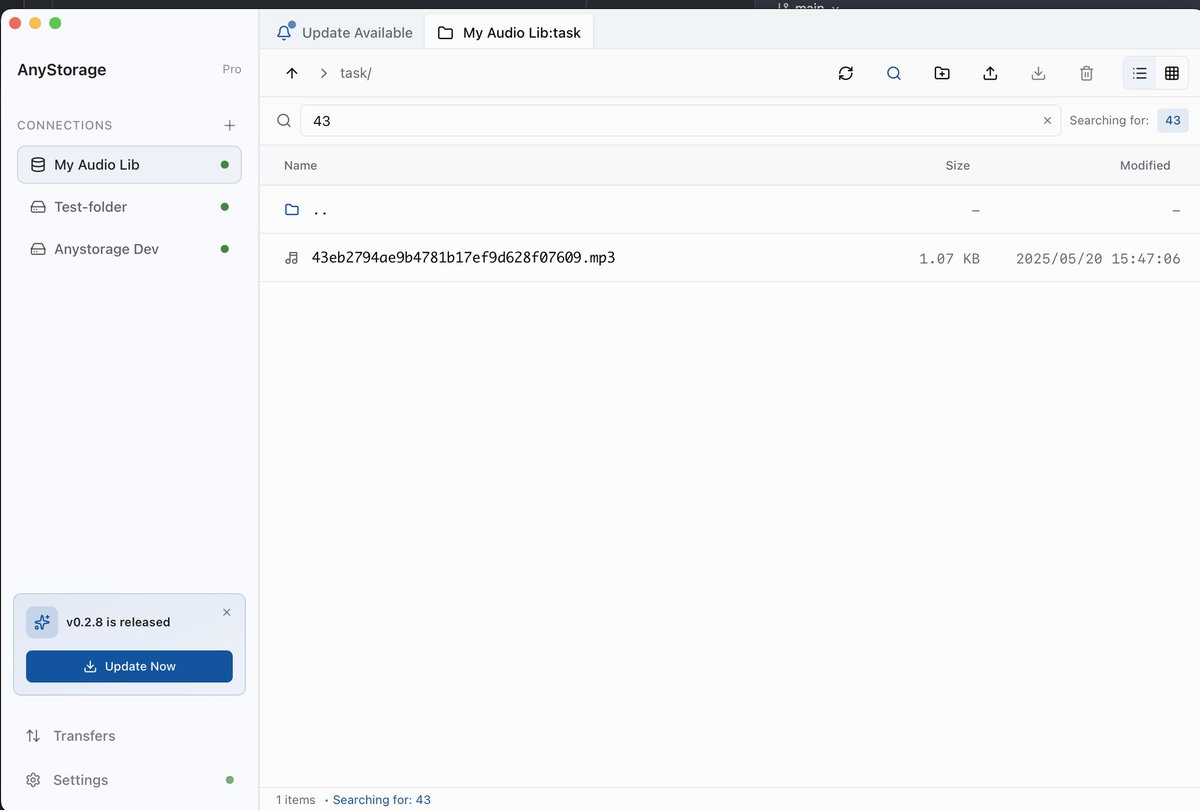This screenshot has height=810, width=1200.
Task: Select the My Audio Lib connection
Action: (x=129, y=165)
